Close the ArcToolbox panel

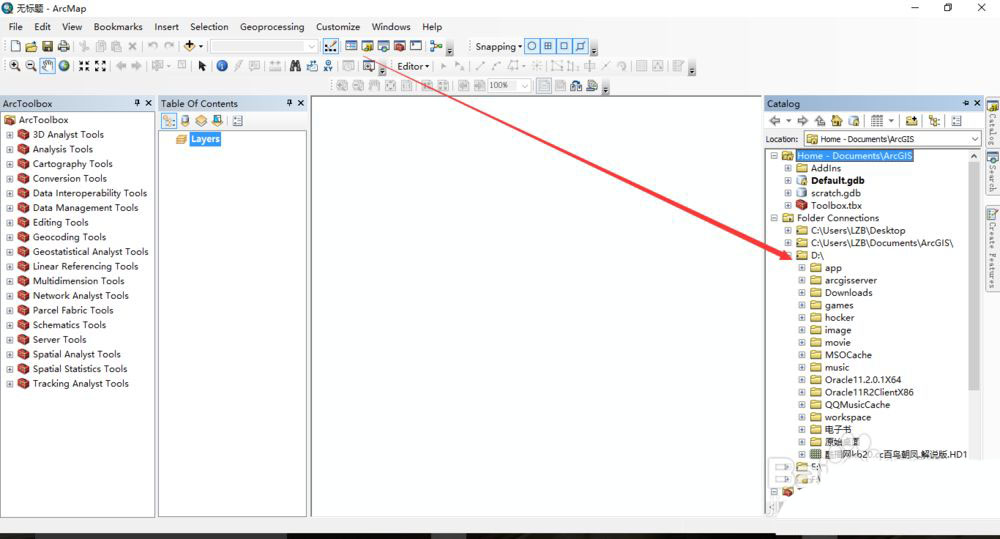[149, 103]
